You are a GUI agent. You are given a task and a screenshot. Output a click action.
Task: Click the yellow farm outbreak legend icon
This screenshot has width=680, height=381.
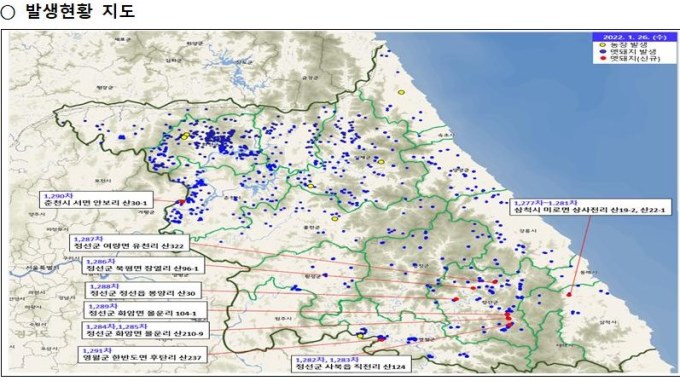point(602,45)
